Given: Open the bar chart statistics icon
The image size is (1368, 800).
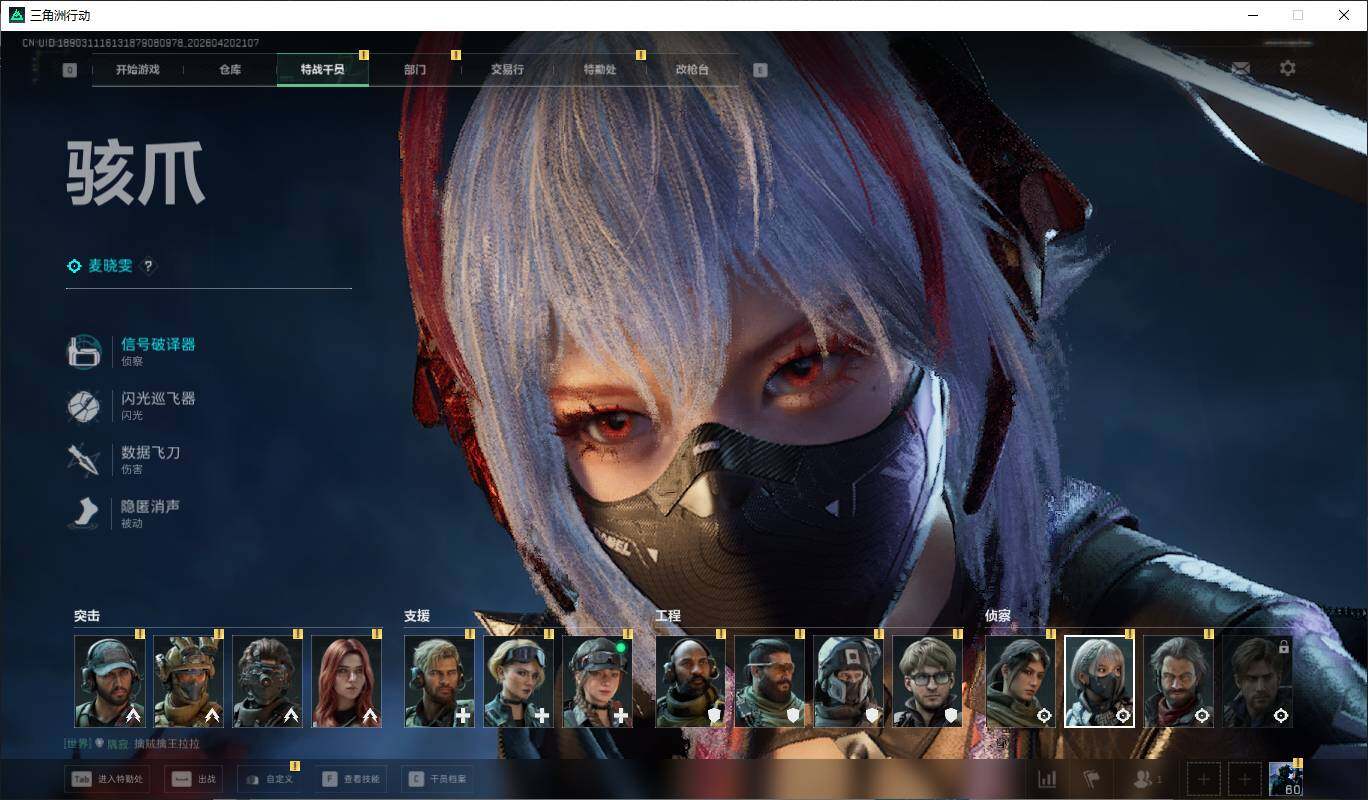Looking at the screenshot, I should (1047, 779).
